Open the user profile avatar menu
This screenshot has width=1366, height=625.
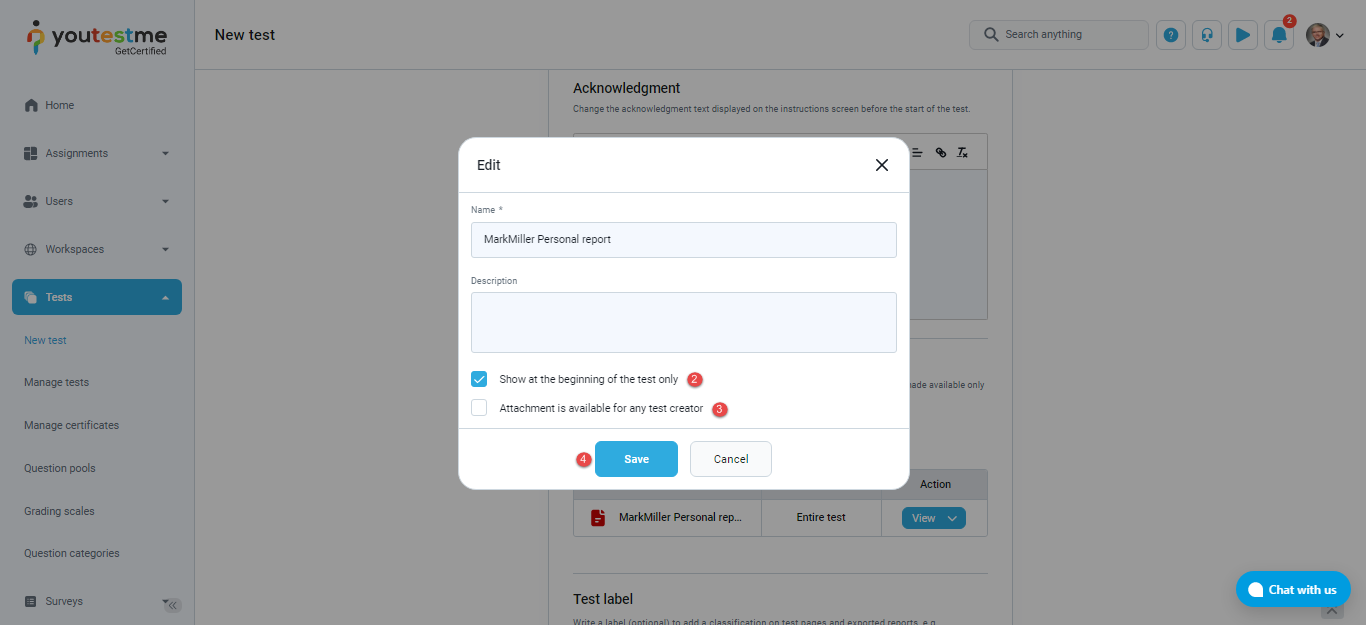coord(1324,35)
